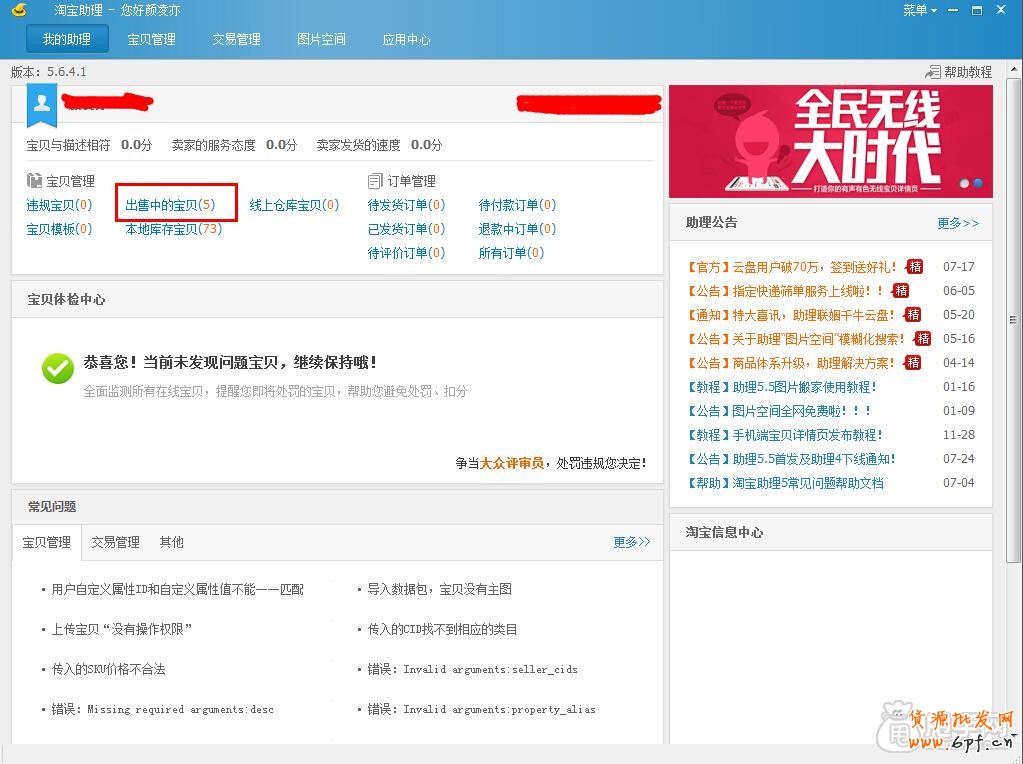This screenshot has height=764, width=1023.
Task: Open 淘宝助理5常见问题帮助文档 link
Action: [786, 483]
